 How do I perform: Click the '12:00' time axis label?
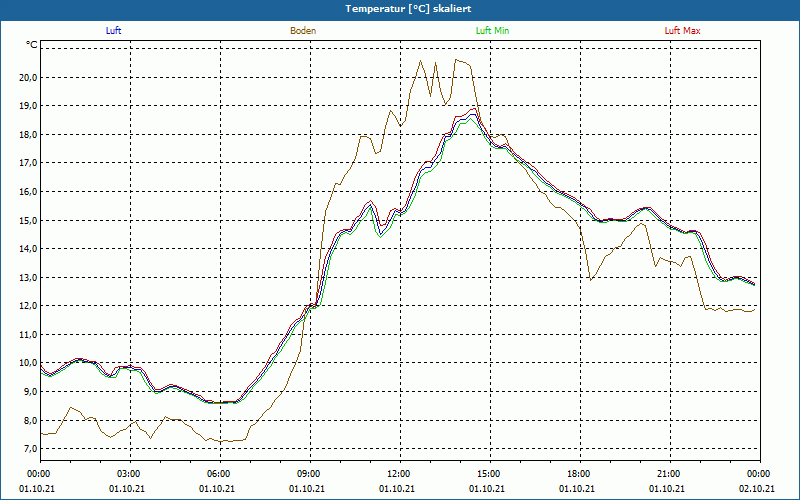400,474
